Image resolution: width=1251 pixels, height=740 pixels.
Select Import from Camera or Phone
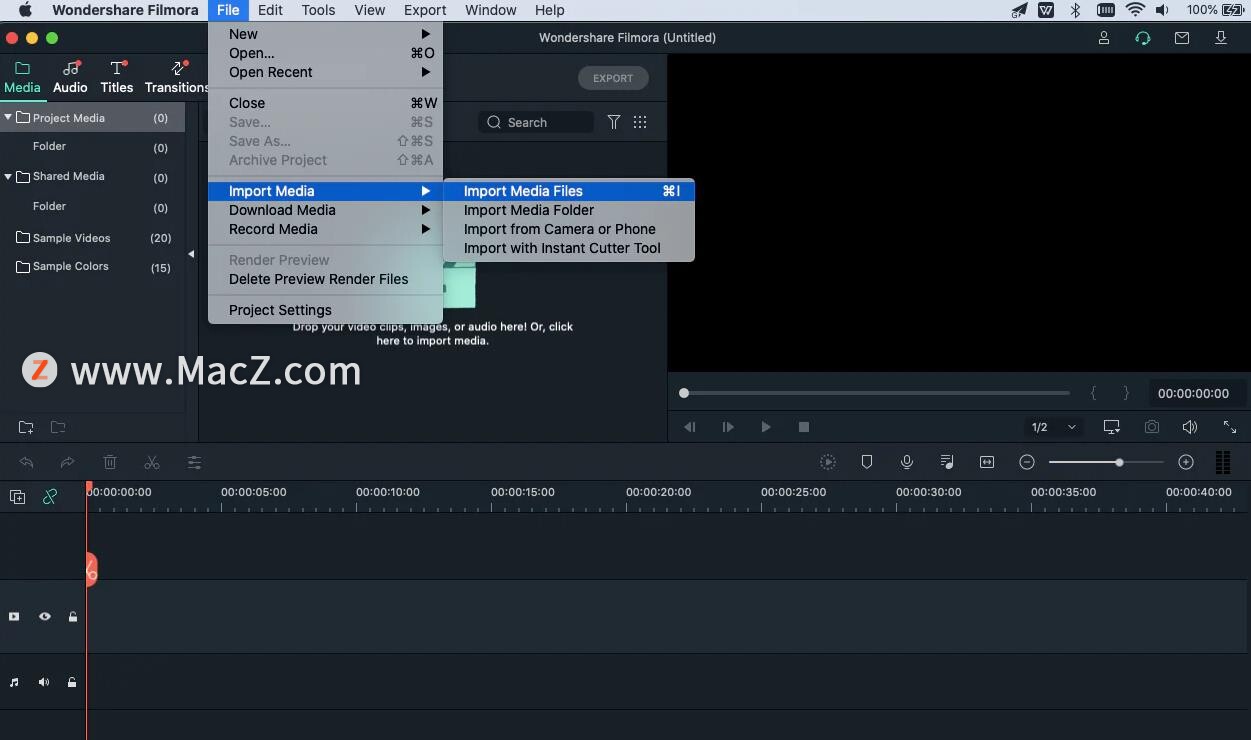pos(568,229)
